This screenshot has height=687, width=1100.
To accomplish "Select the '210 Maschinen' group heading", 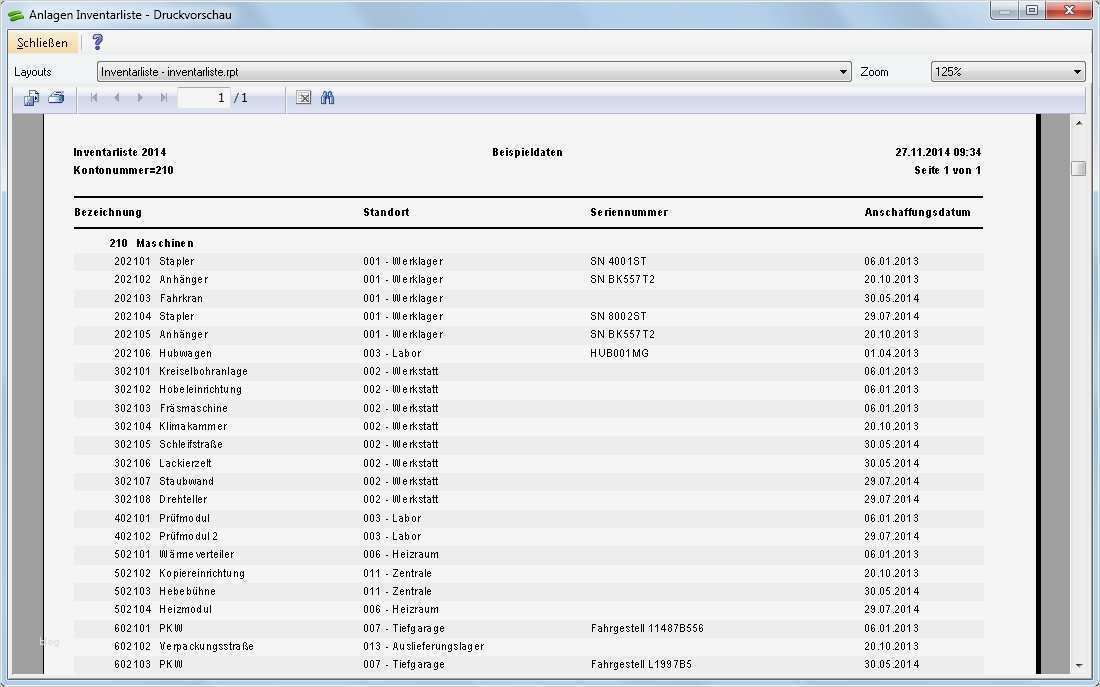I will [x=152, y=244].
